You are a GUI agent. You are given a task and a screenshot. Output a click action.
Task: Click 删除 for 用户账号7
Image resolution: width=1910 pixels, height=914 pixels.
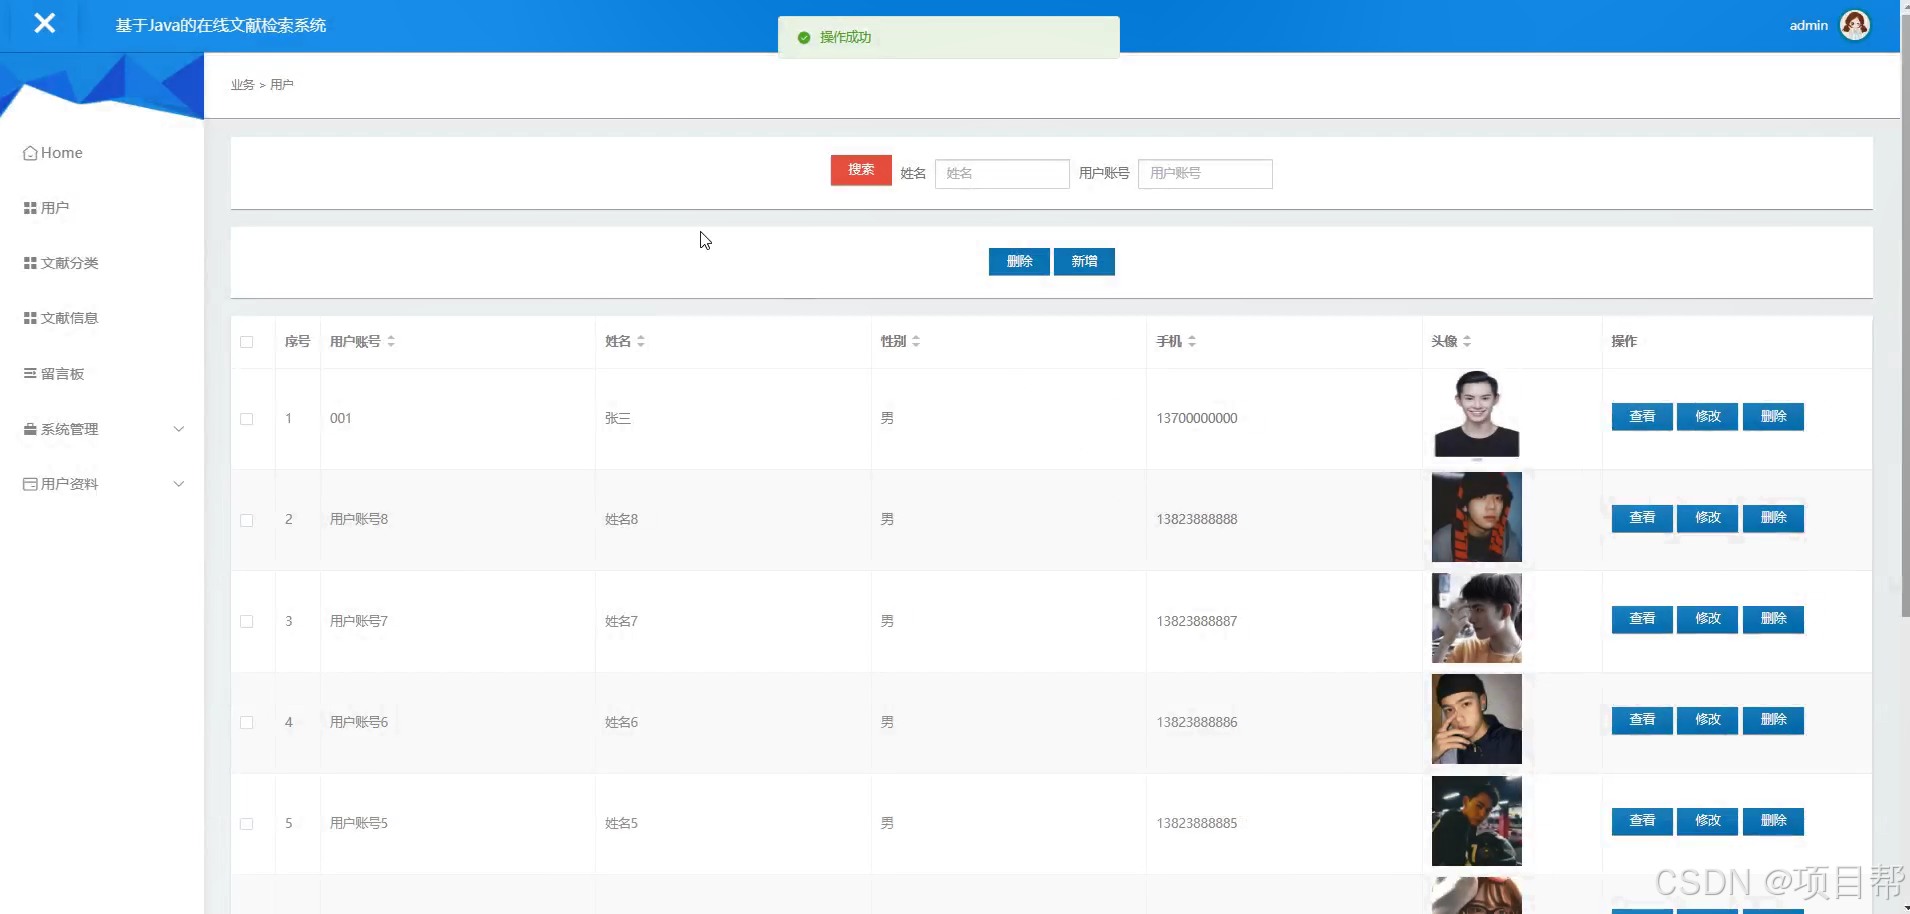[1773, 619]
